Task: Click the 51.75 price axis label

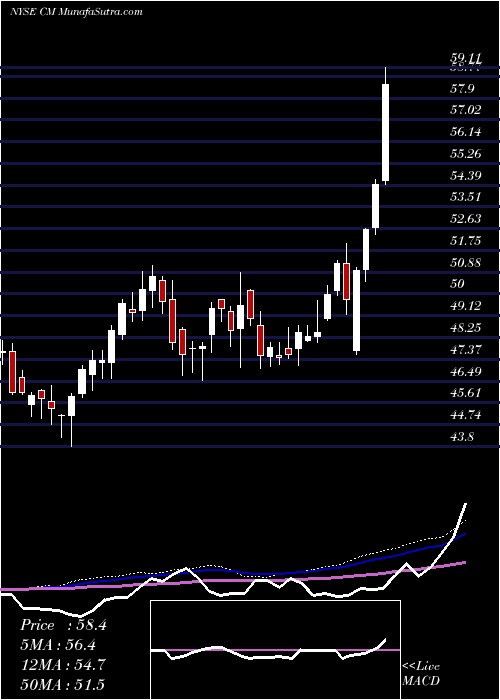Action: click(466, 241)
